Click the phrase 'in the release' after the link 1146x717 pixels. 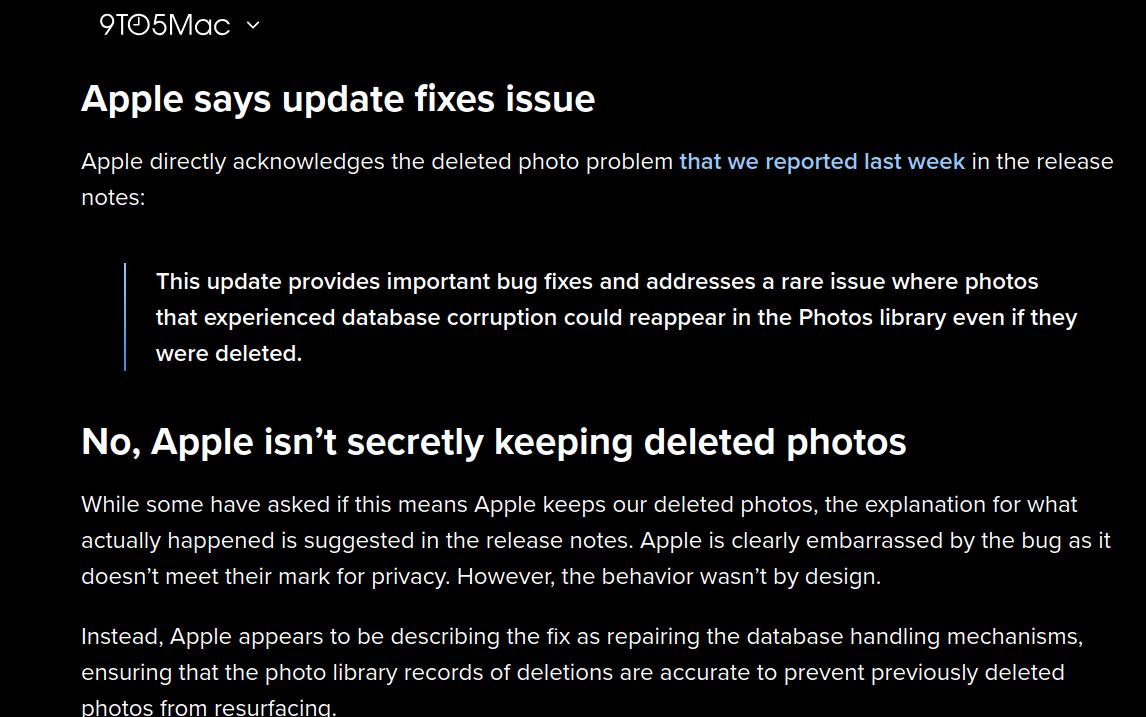pyautogui.click(x=1042, y=162)
